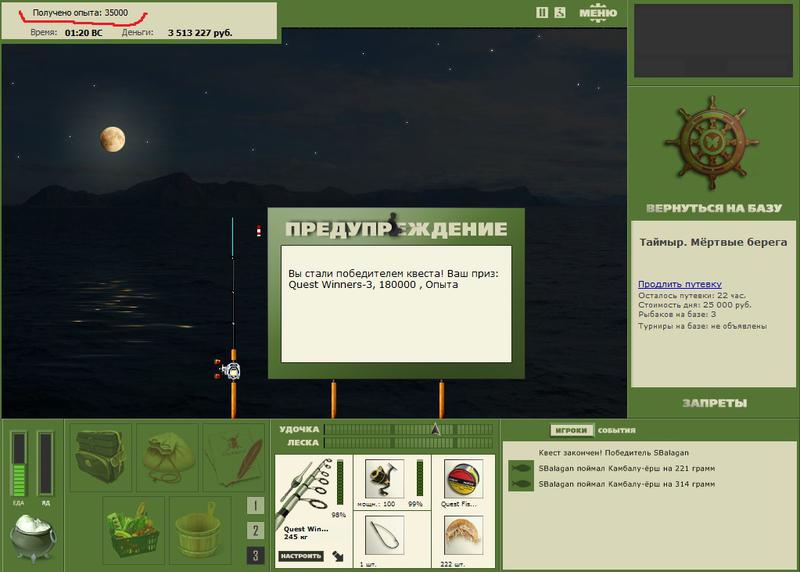
Task: Switch to tackle slot 1
Action: click(255, 505)
